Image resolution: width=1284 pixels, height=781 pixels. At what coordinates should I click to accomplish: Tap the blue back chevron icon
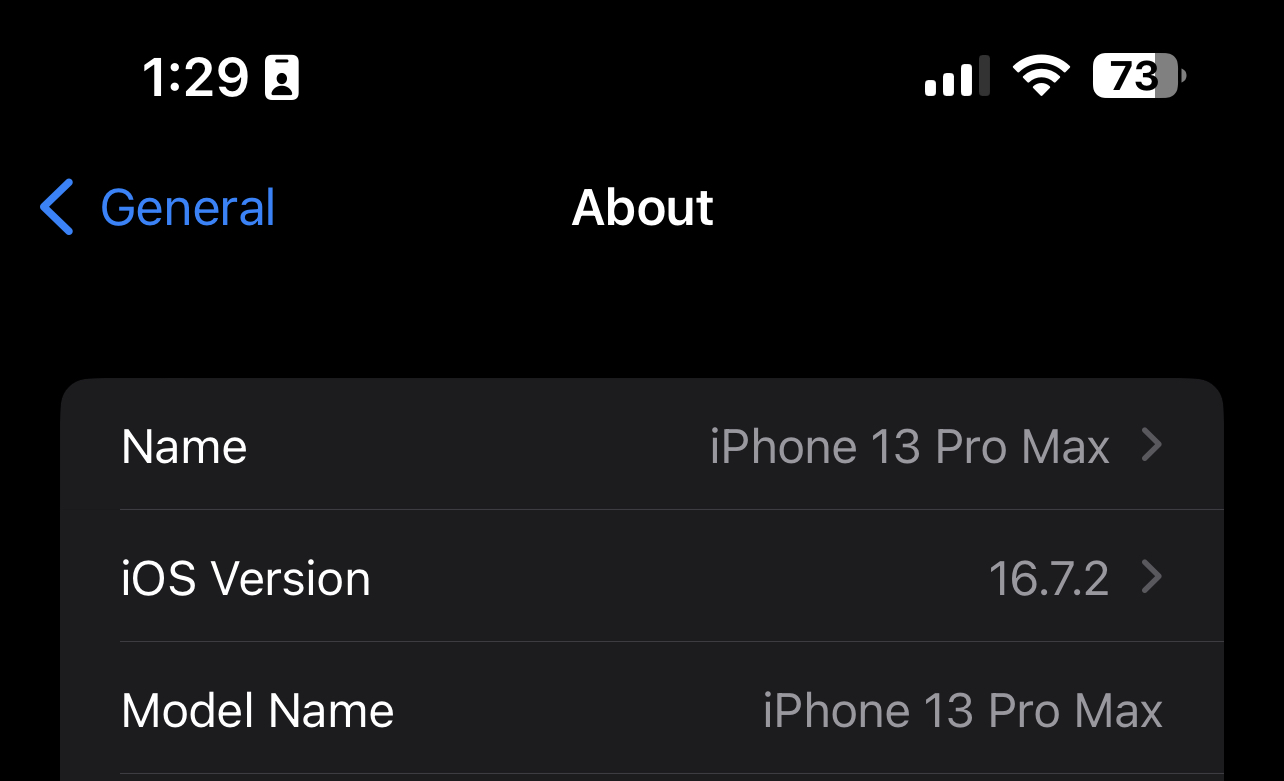57,207
